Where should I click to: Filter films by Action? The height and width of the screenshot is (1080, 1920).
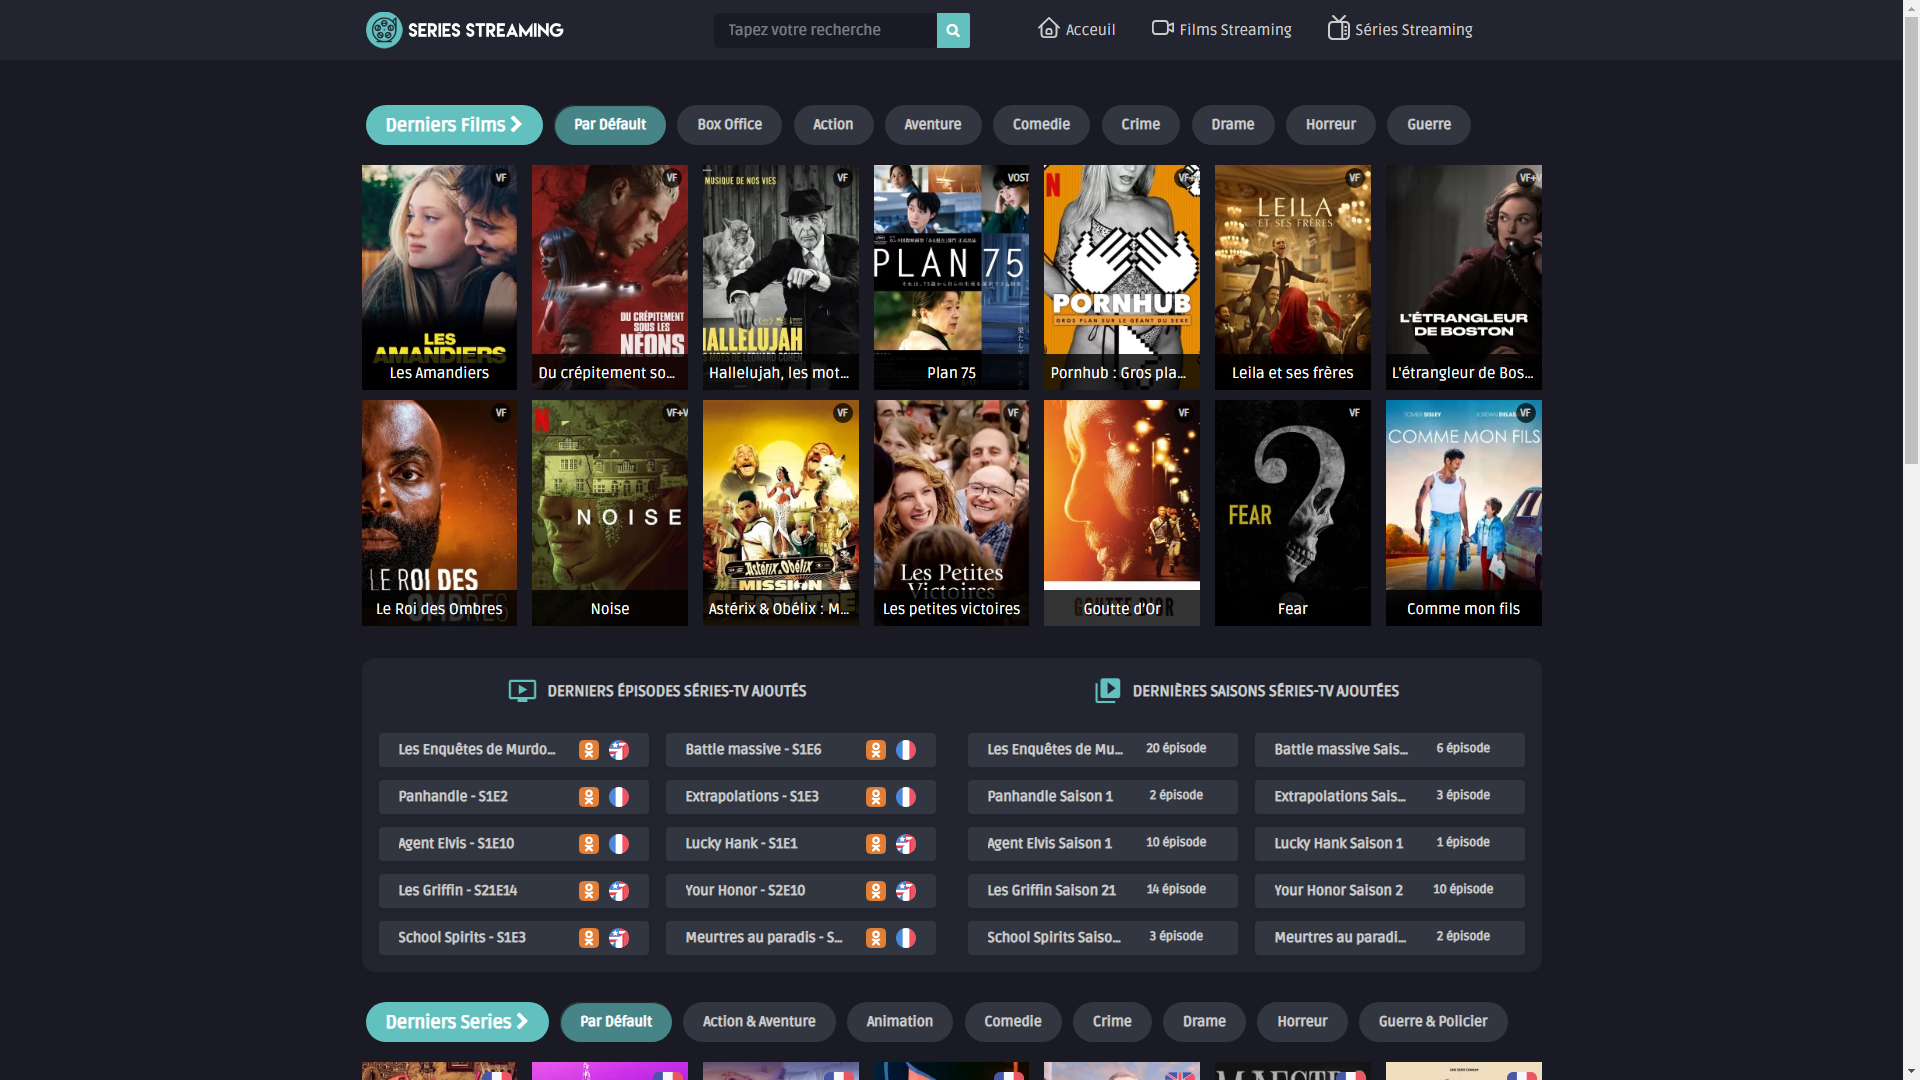(833, 125)
